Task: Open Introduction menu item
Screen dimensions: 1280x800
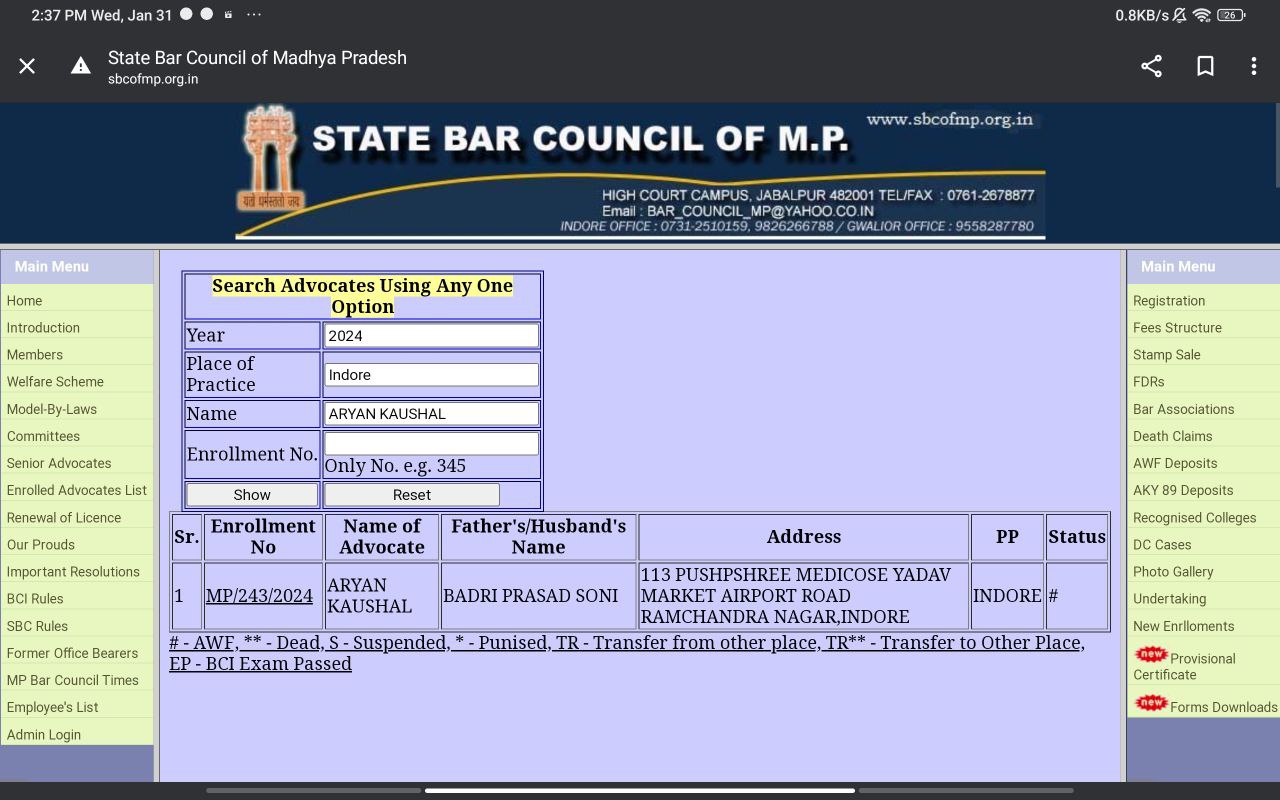Action: click(43, 328)
